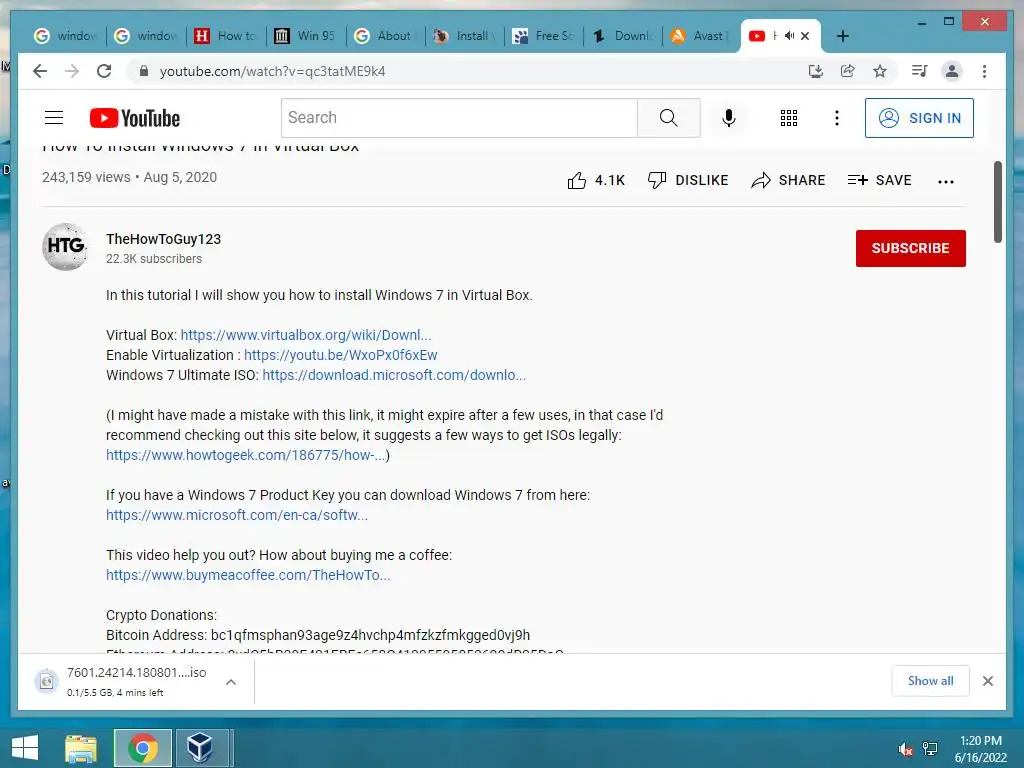Switch to the 'Install' tab
Viewport: 1024px width, 768px height.
pos(465,36)
